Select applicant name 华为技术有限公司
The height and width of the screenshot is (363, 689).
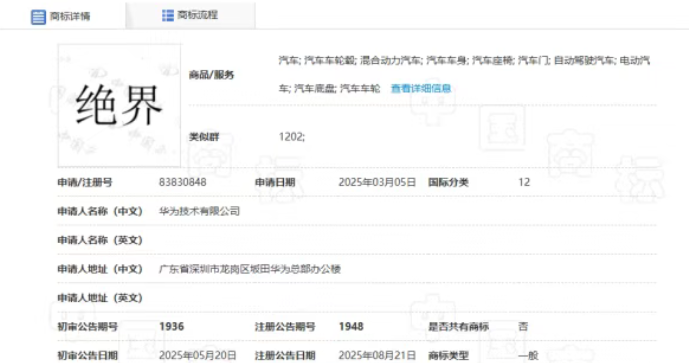point(199,211)
